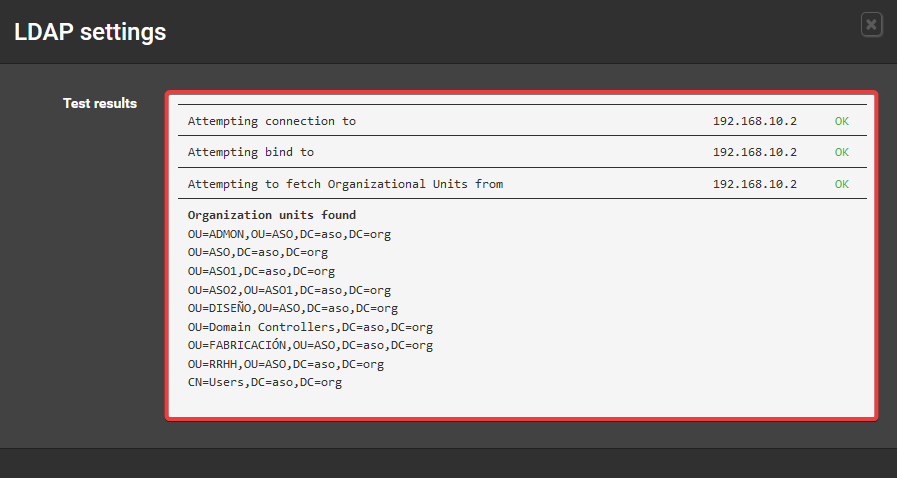
Task: Click the OK status for connection attempt
Action: tap(841, 121)
